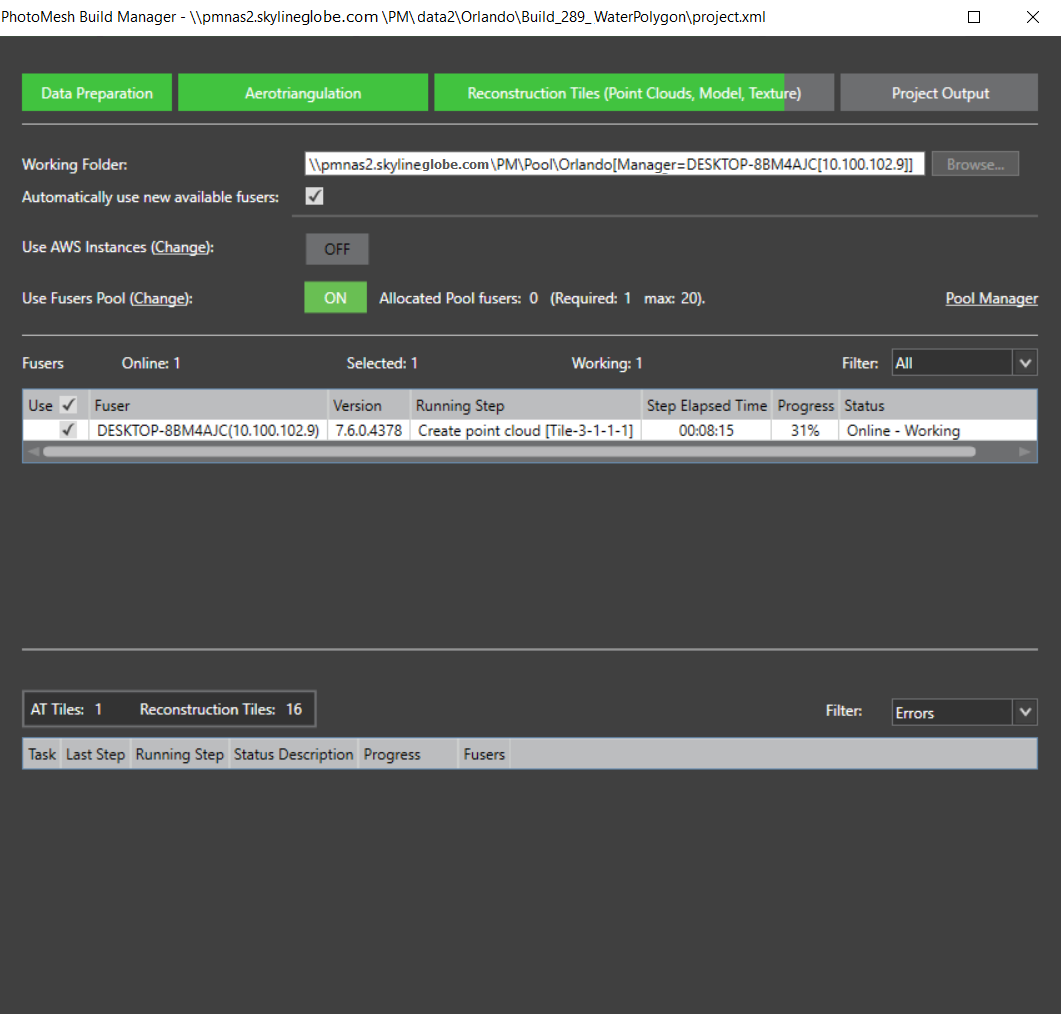Switch off the Use Fusers Pool toggle
Image resolution: width=1061 pixels, height=1014 pixels.
(x=336, y=298)
